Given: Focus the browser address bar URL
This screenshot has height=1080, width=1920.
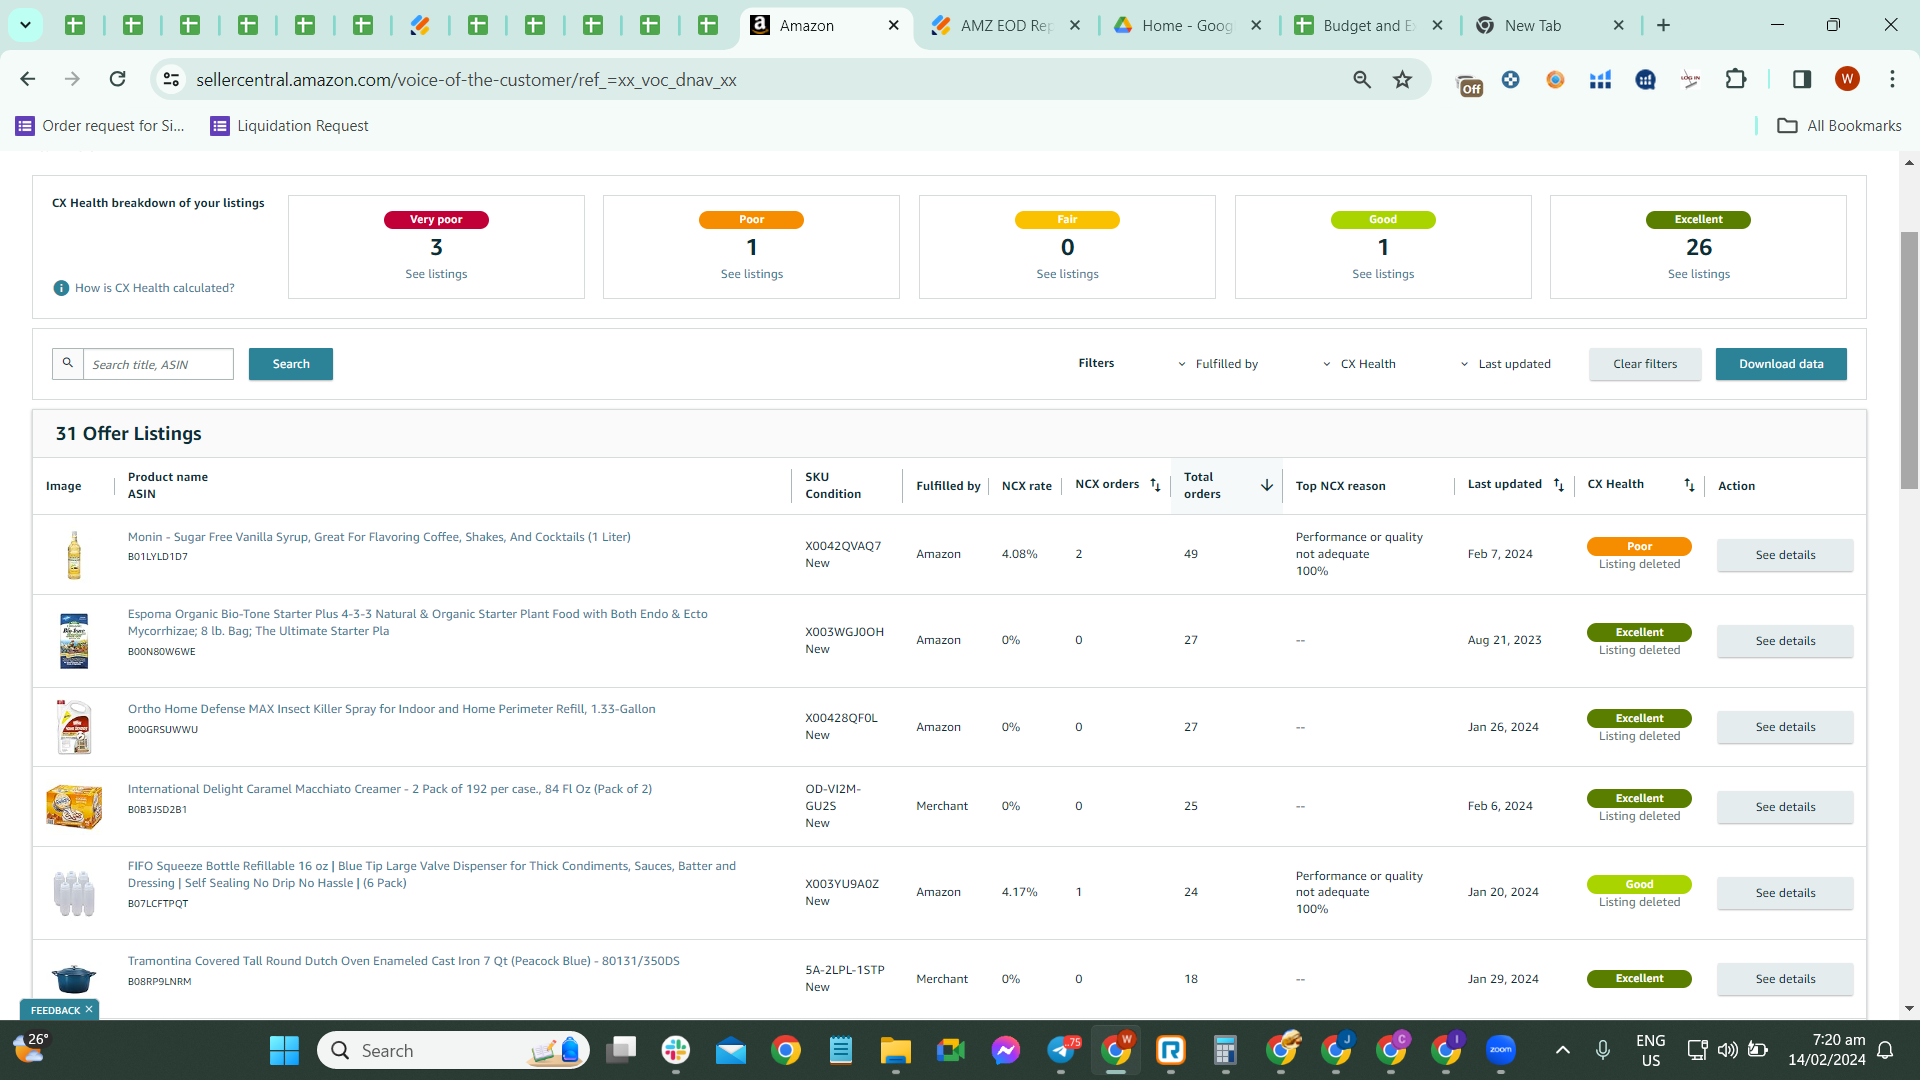Looking at the screenshot, I should click(x=466, y=80).
